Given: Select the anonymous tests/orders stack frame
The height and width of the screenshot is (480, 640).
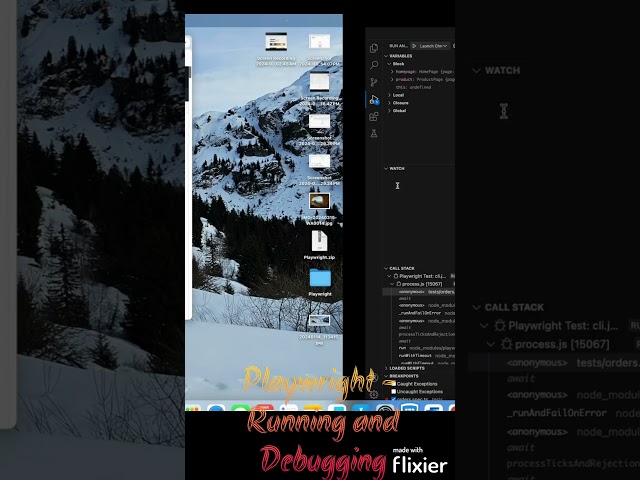Looking at the screenshot, I should 419,292.
